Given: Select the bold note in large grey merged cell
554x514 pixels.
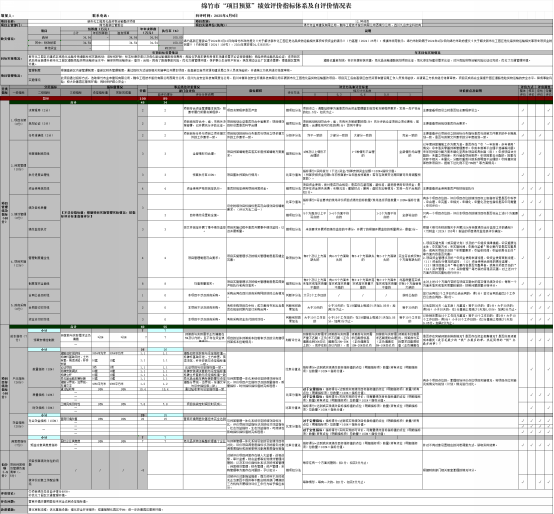Looking at the screenshot, I should tap(99, 214).
